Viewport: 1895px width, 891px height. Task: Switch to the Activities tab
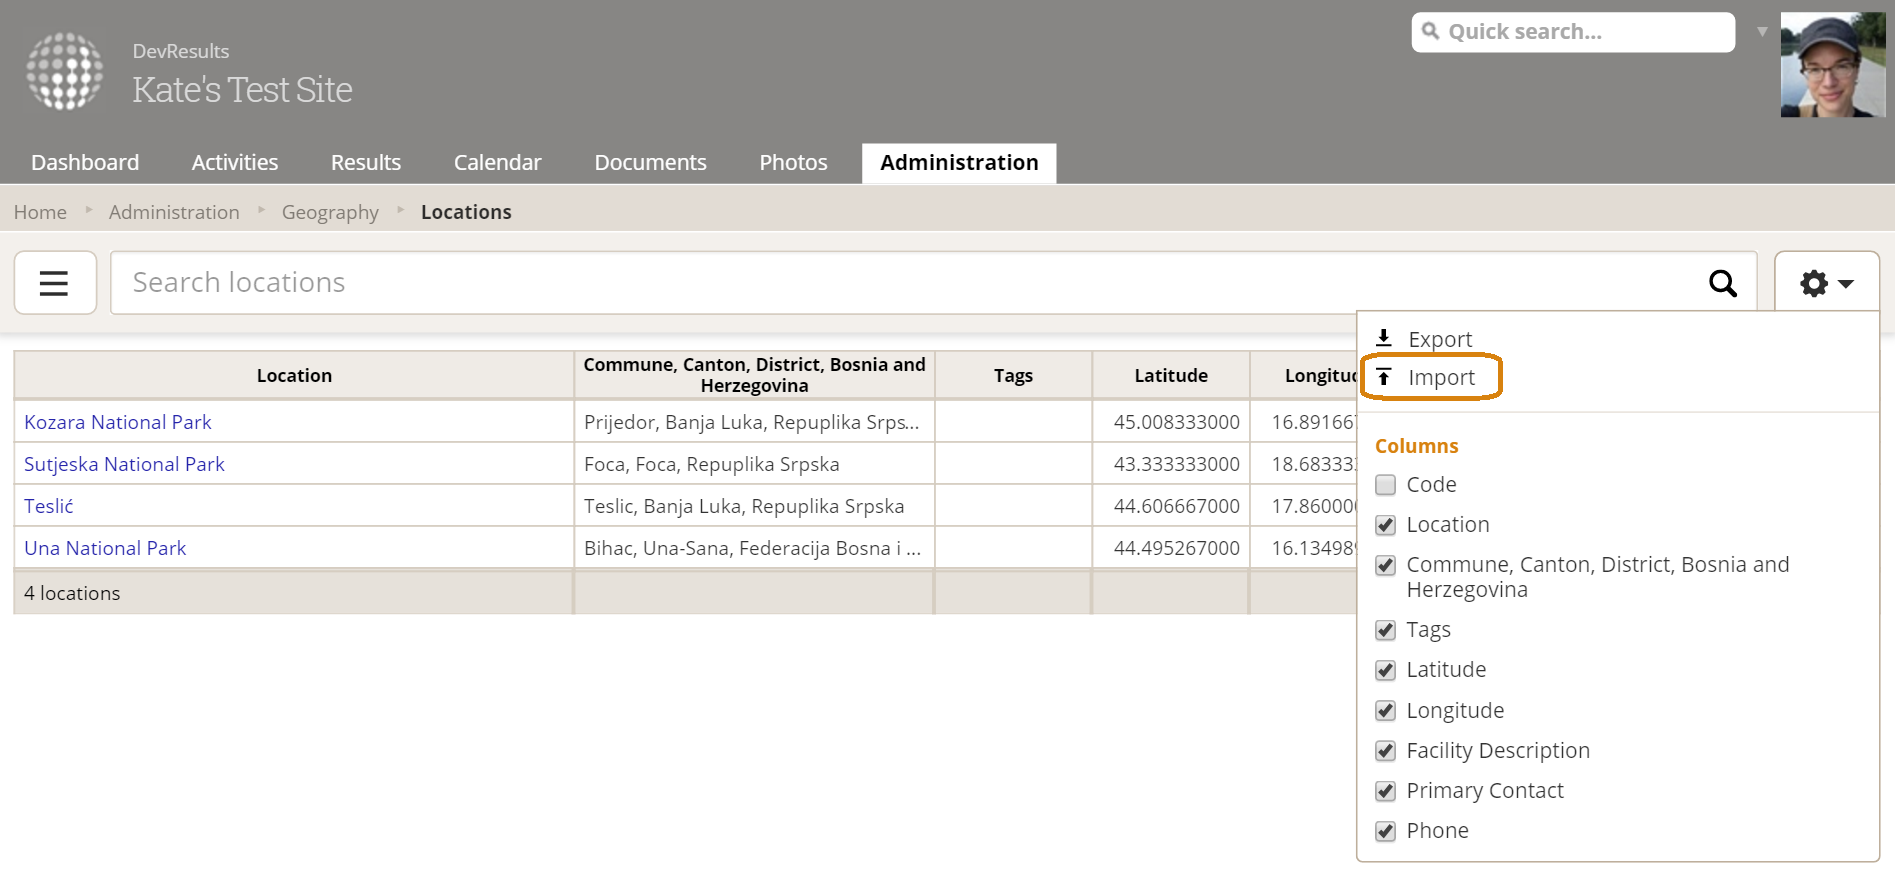pos(235,163)
